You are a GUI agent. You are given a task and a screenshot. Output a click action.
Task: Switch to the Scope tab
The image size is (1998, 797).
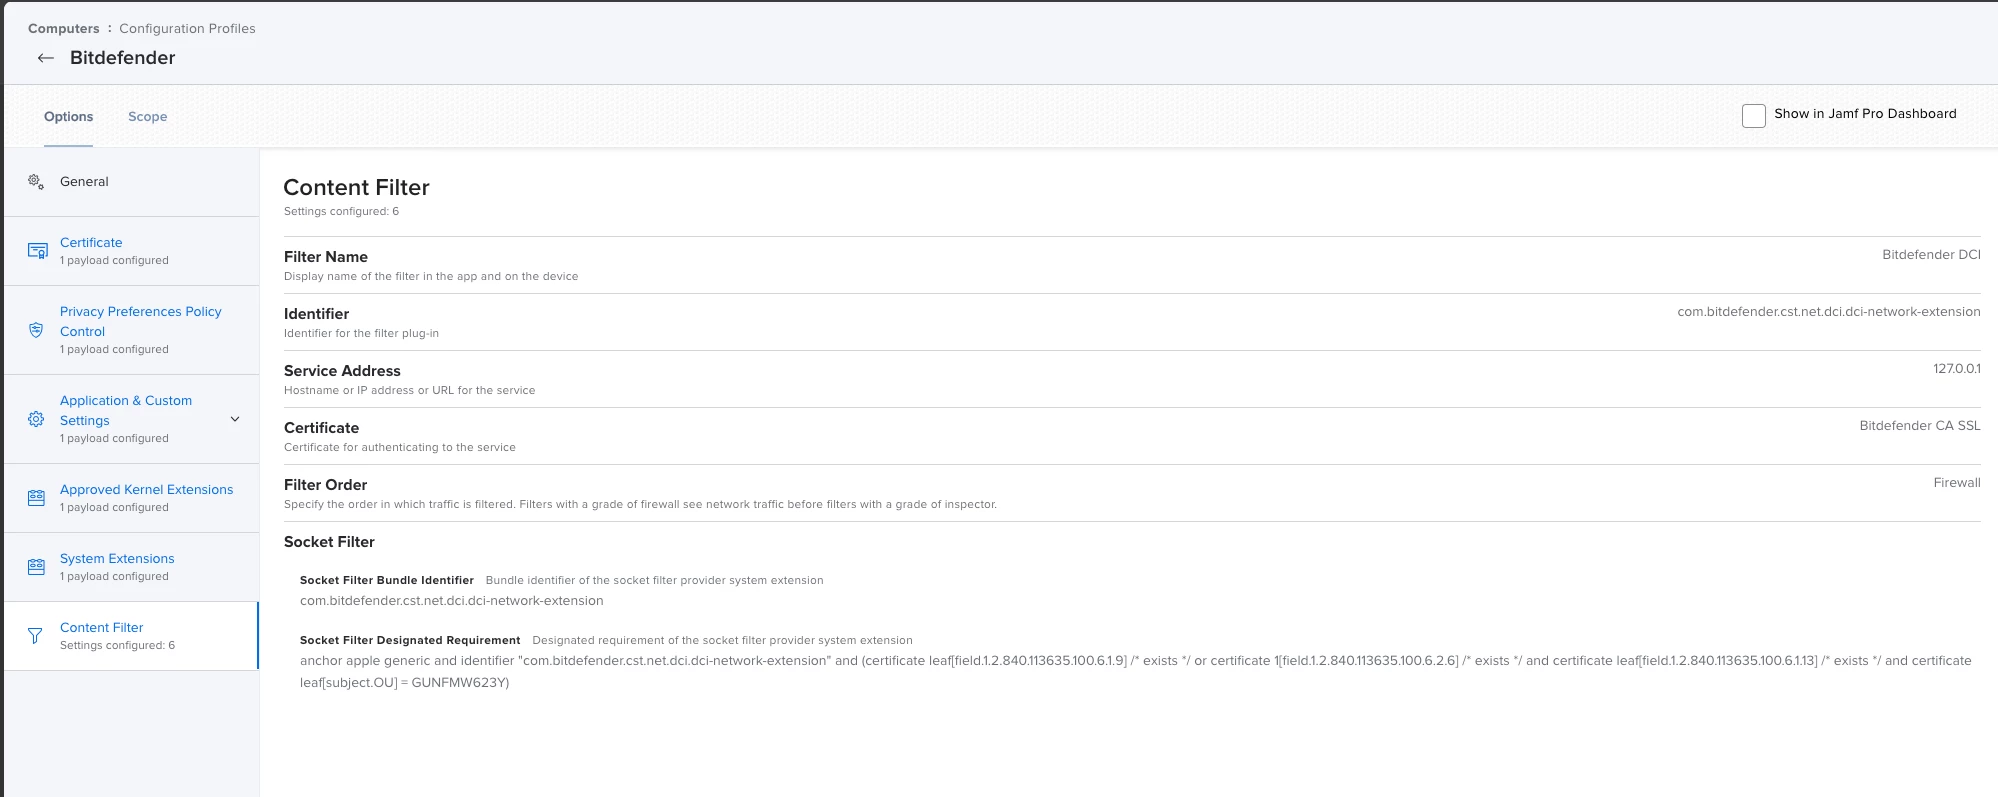pos(147,117)
